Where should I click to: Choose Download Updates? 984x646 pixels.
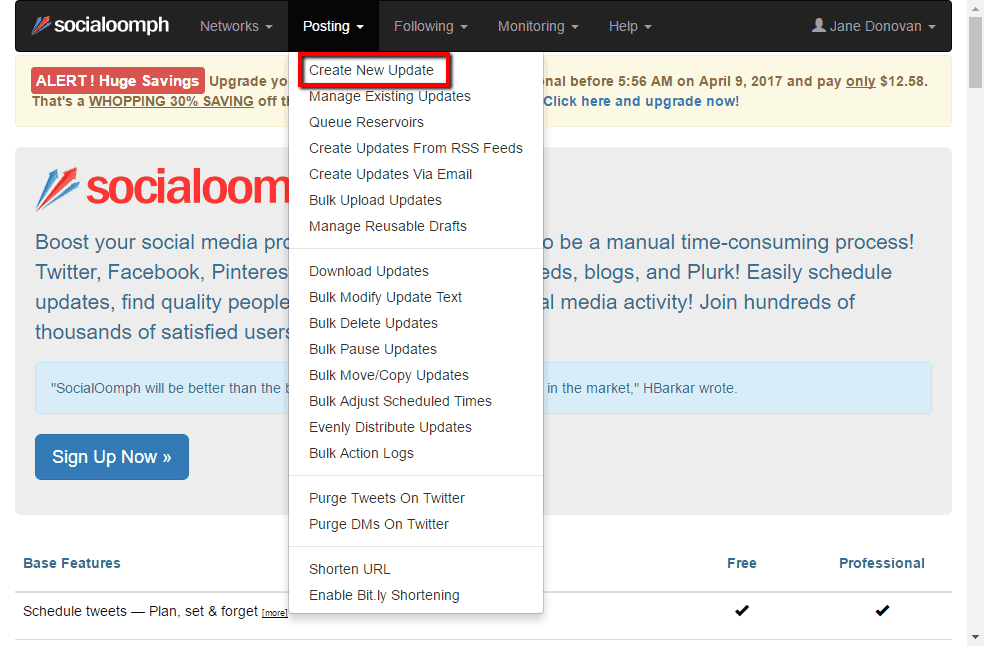click(x=369, y=271)
